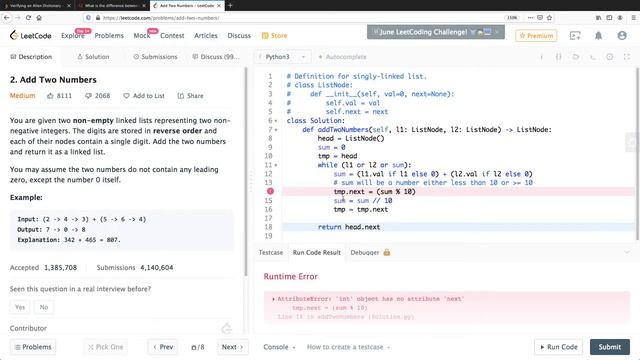
Task: Go to Next problem
Action: (233, 347)
